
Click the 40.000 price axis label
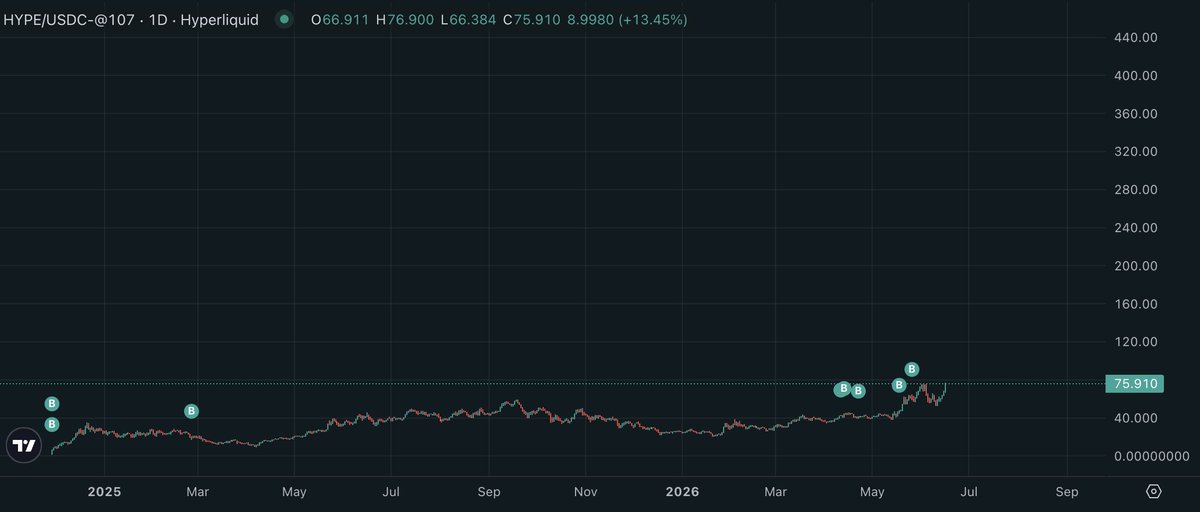[x=1135, y=418]
